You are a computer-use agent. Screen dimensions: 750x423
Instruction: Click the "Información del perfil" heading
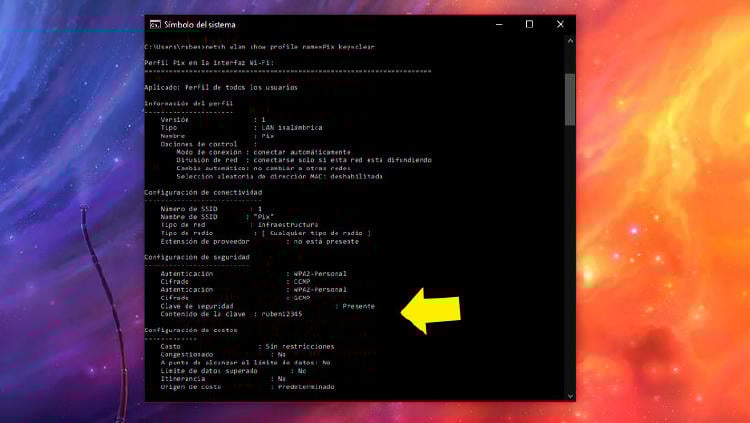188,103
